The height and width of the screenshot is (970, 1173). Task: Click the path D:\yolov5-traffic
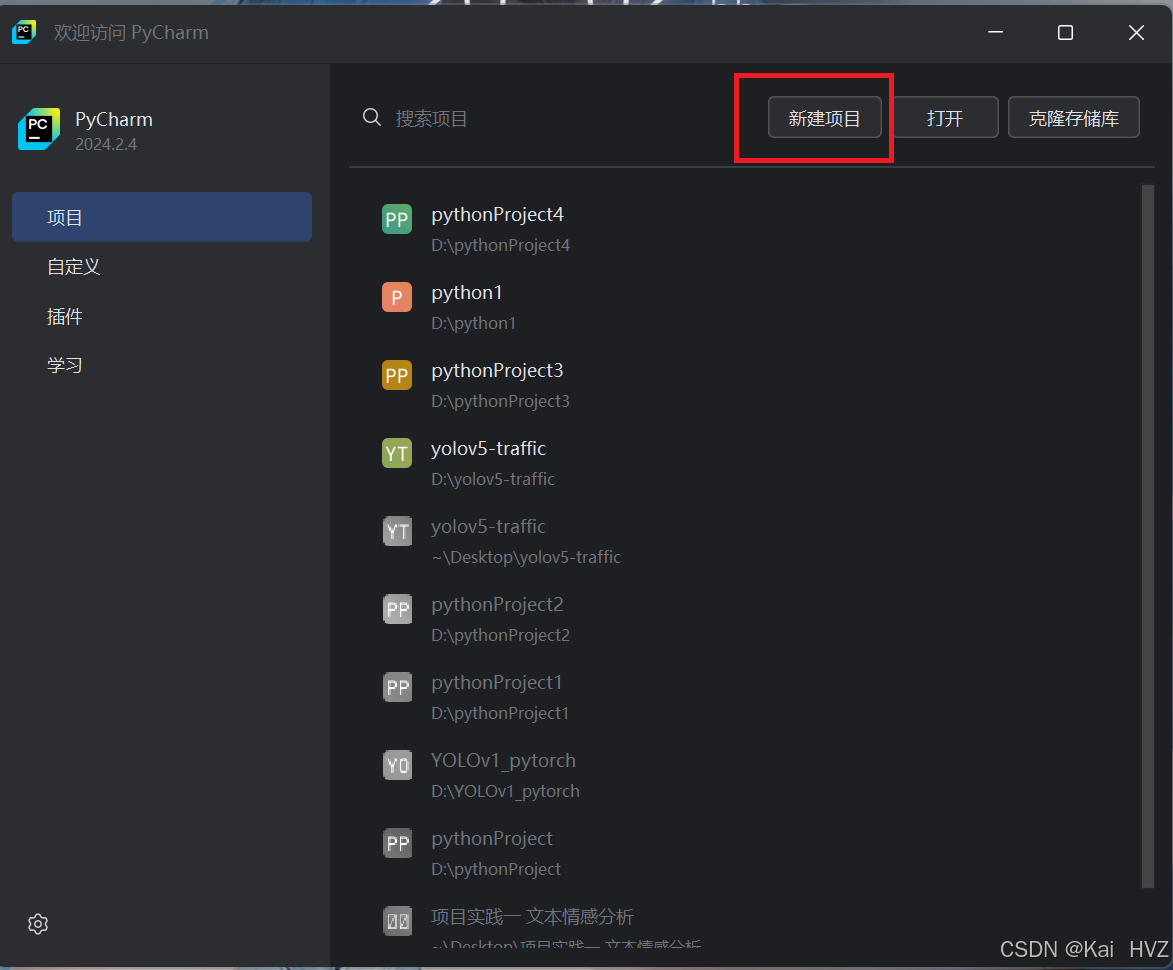pos(493,479)
